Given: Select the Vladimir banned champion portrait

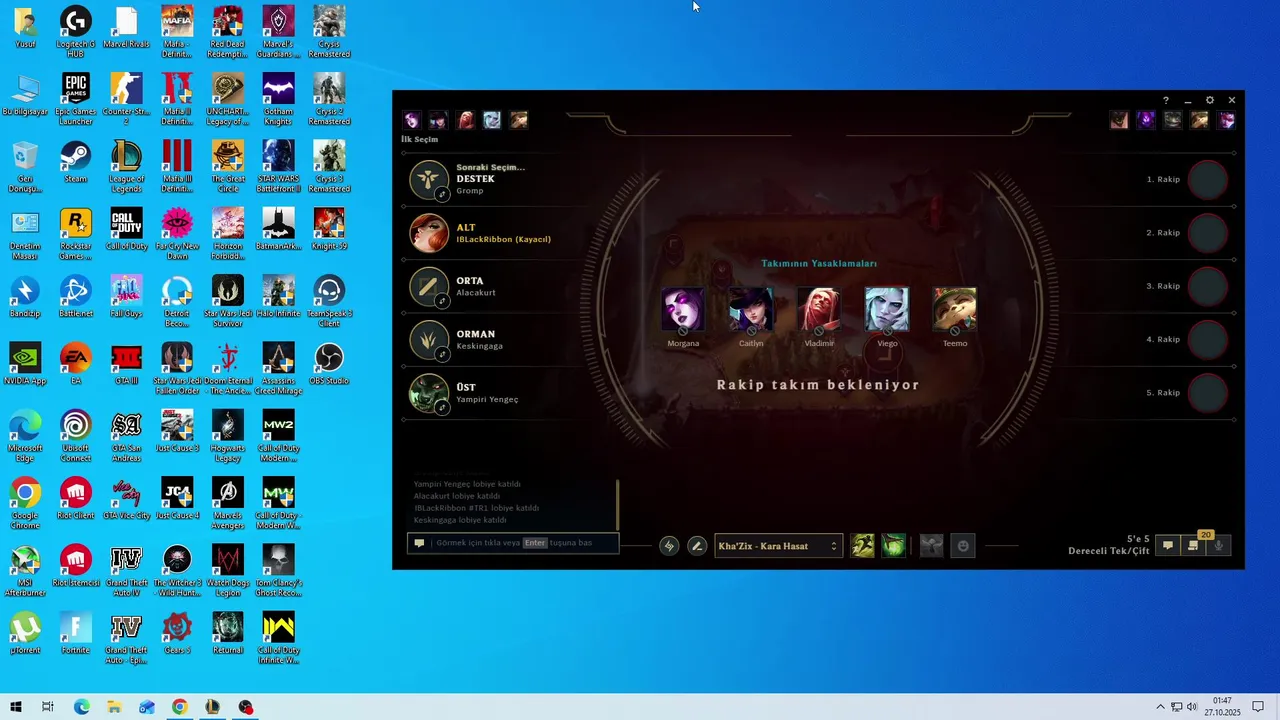Looking at the screenshot, I should tap(819, 310).
